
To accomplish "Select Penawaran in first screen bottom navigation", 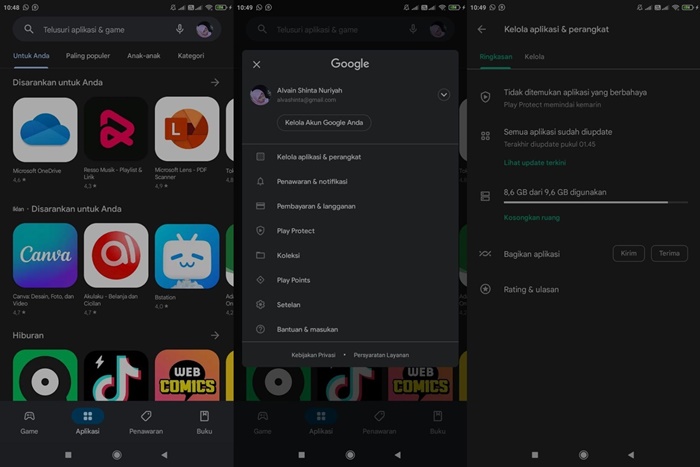I will click(146, 422).
